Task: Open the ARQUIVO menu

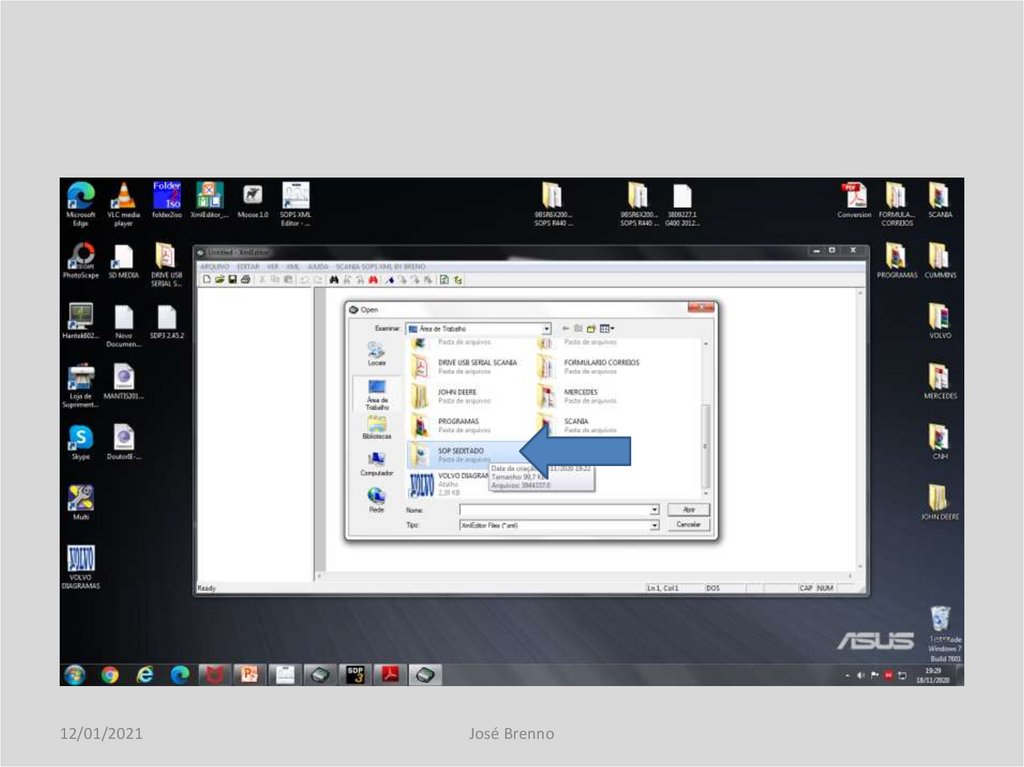Action: click(x=214, y=267)
